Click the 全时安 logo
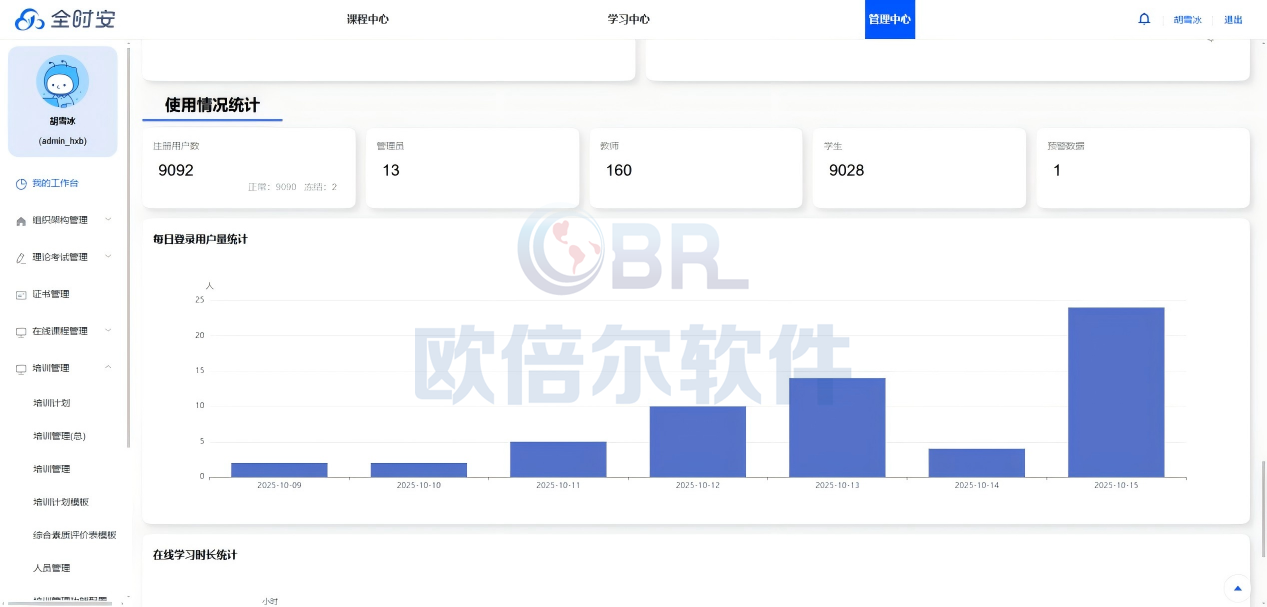This screenshot has width=1267, height=607. [x=65, y=19]
